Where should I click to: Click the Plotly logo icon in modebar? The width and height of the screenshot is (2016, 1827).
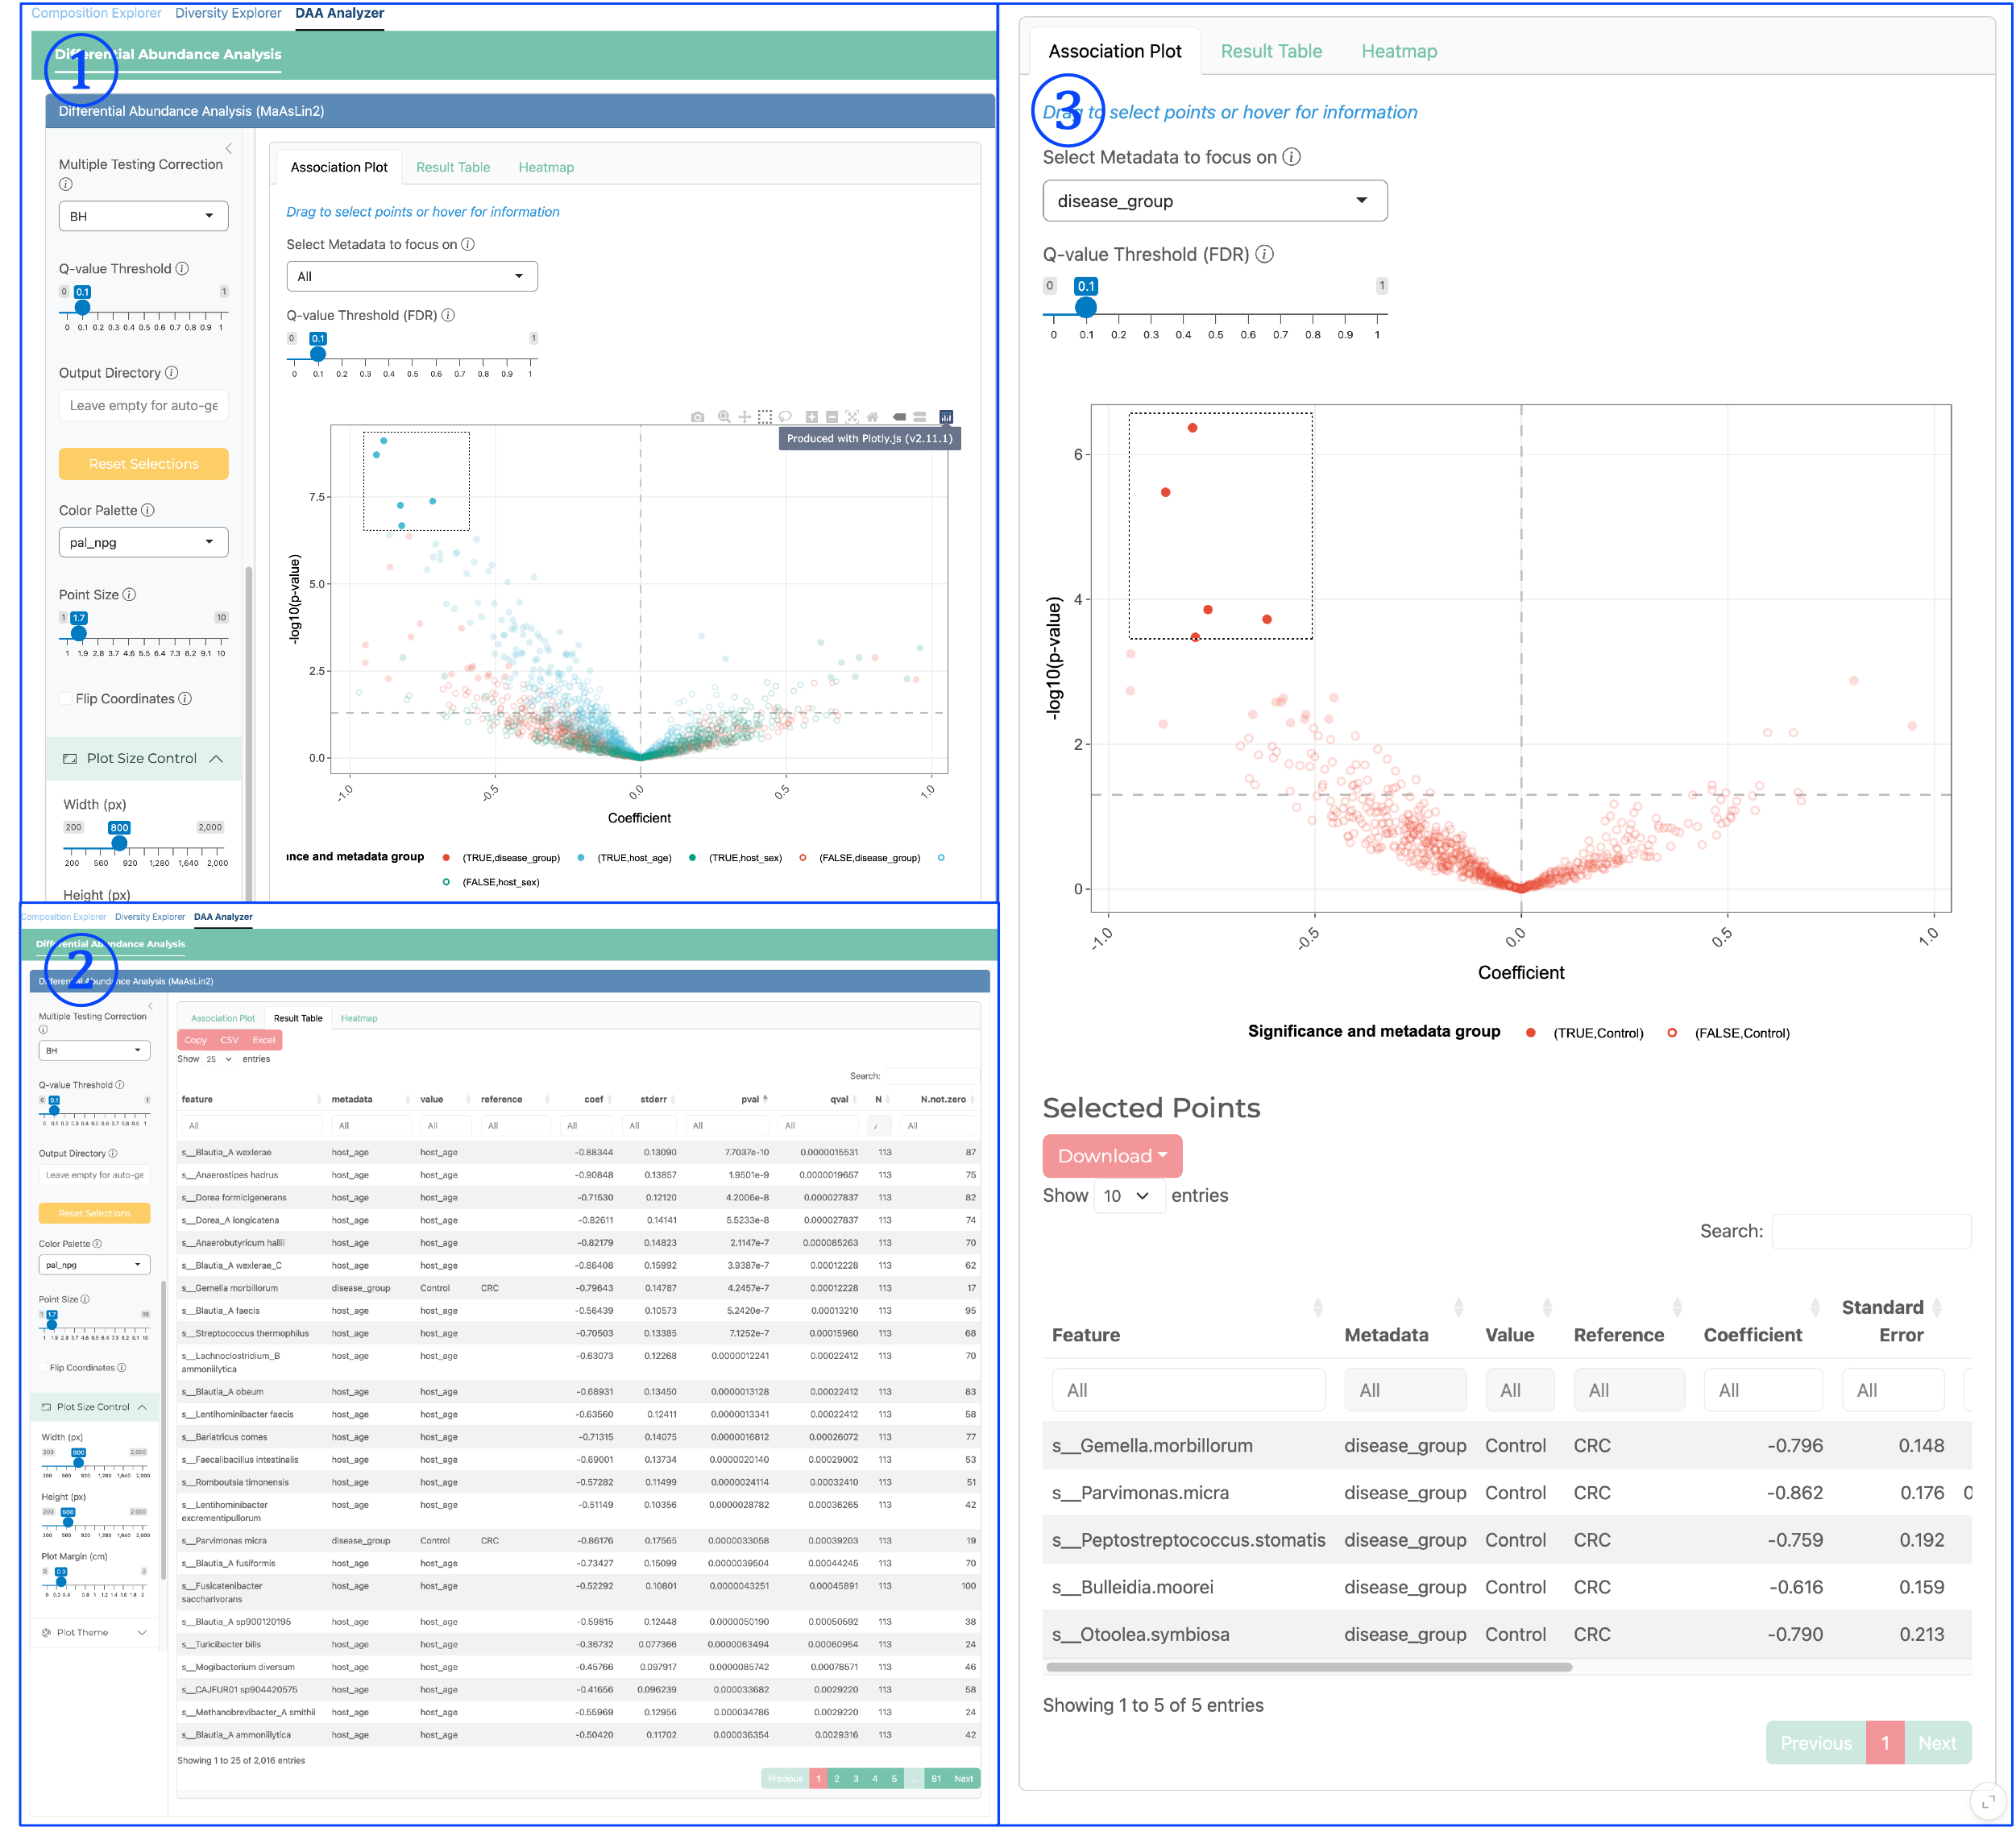[x=946, y=417]
